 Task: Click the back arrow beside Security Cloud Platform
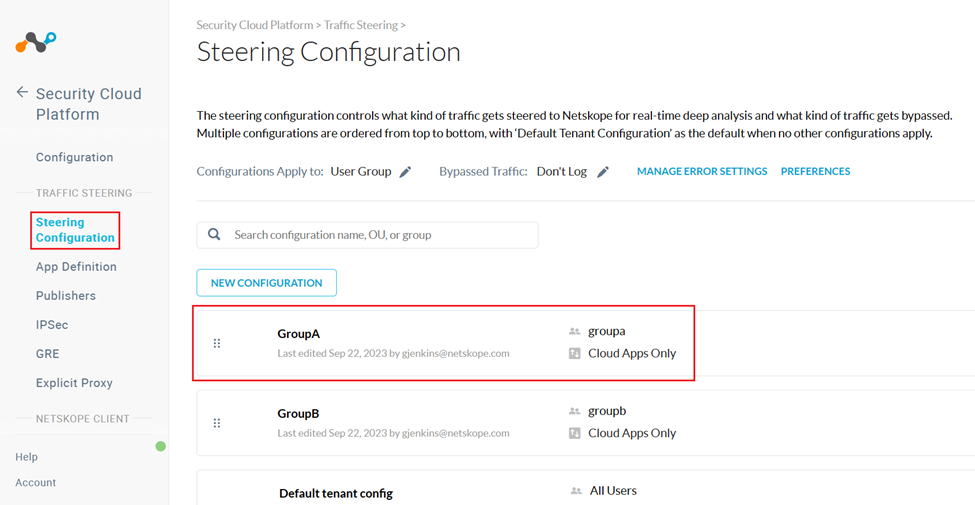[22, 93]
